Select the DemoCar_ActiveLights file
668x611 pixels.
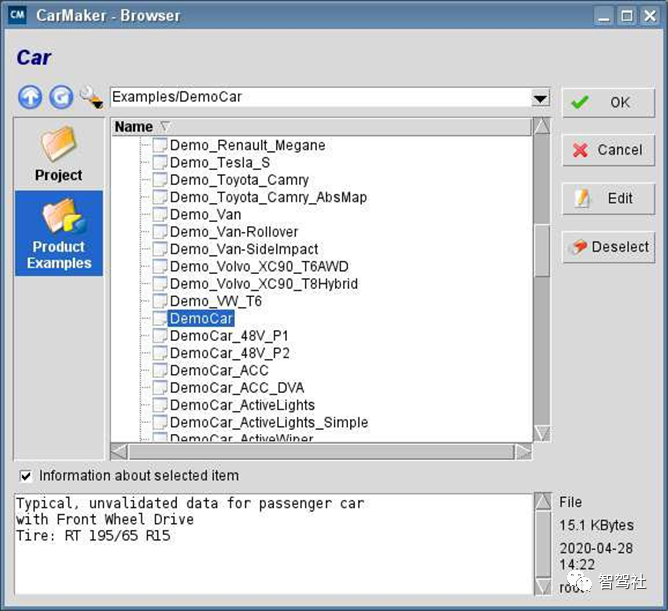[x=242, y=405]
